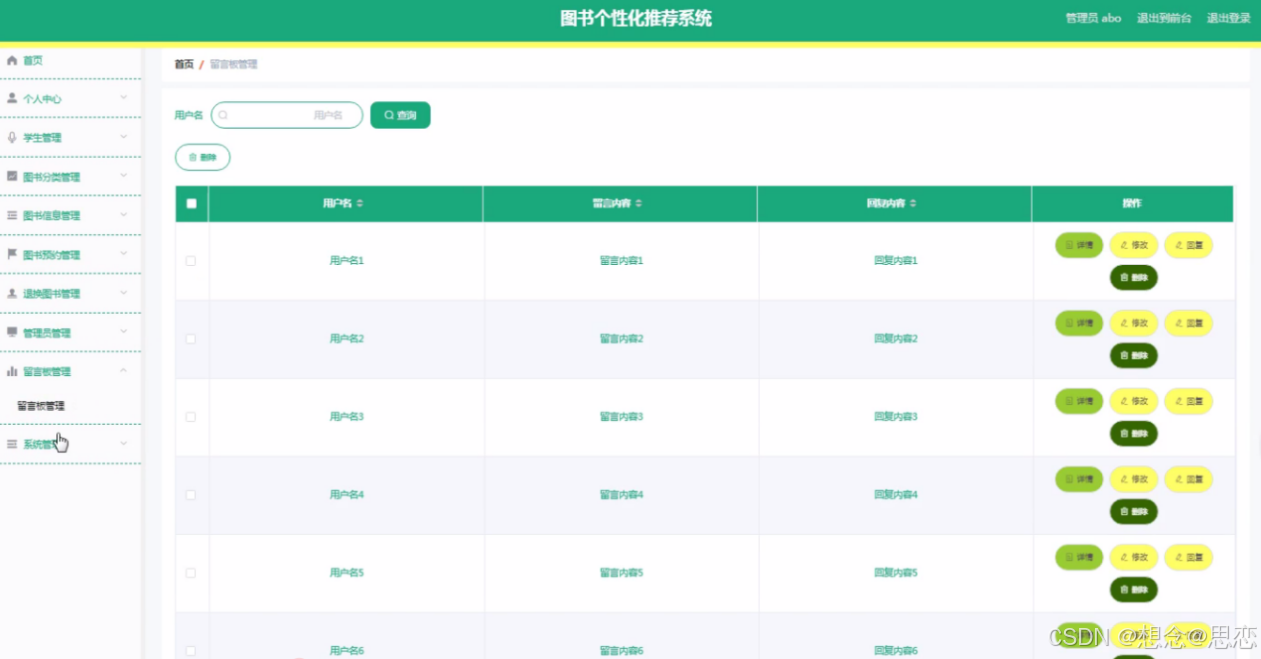This screenshot has height=659, width=1261.
Task: Click dark green 删除 for 用户名5 row
Action: pos(1134,589)
